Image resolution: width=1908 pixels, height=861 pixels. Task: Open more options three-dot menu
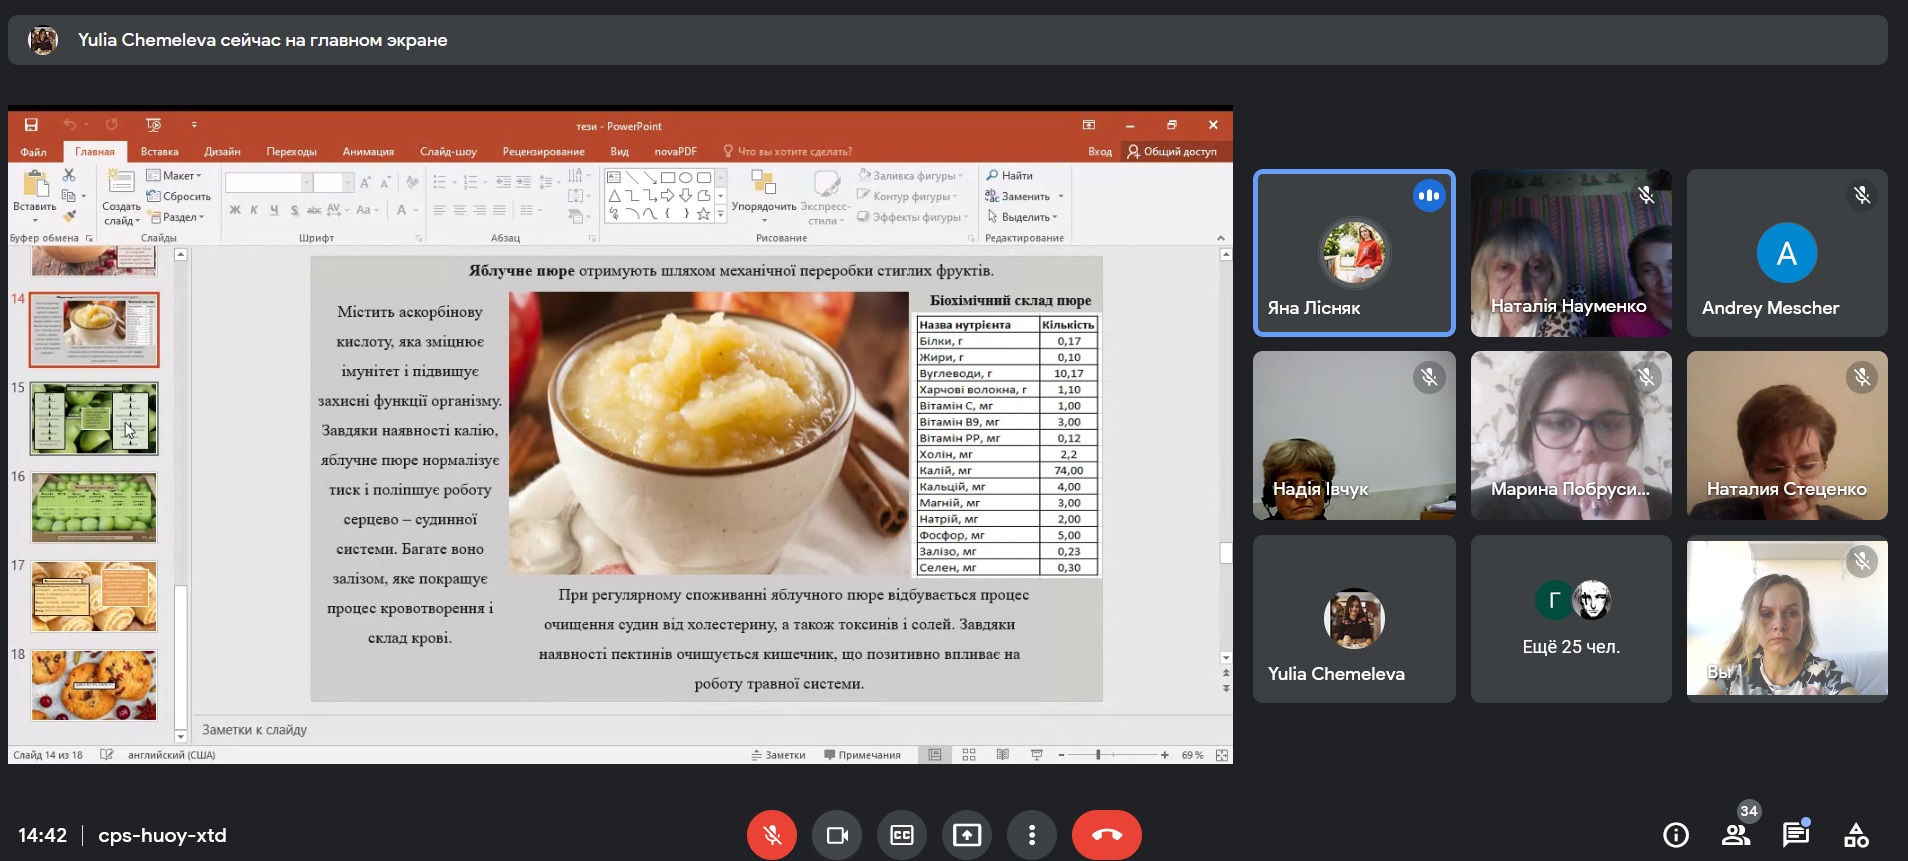click(x=1032, y=835)
